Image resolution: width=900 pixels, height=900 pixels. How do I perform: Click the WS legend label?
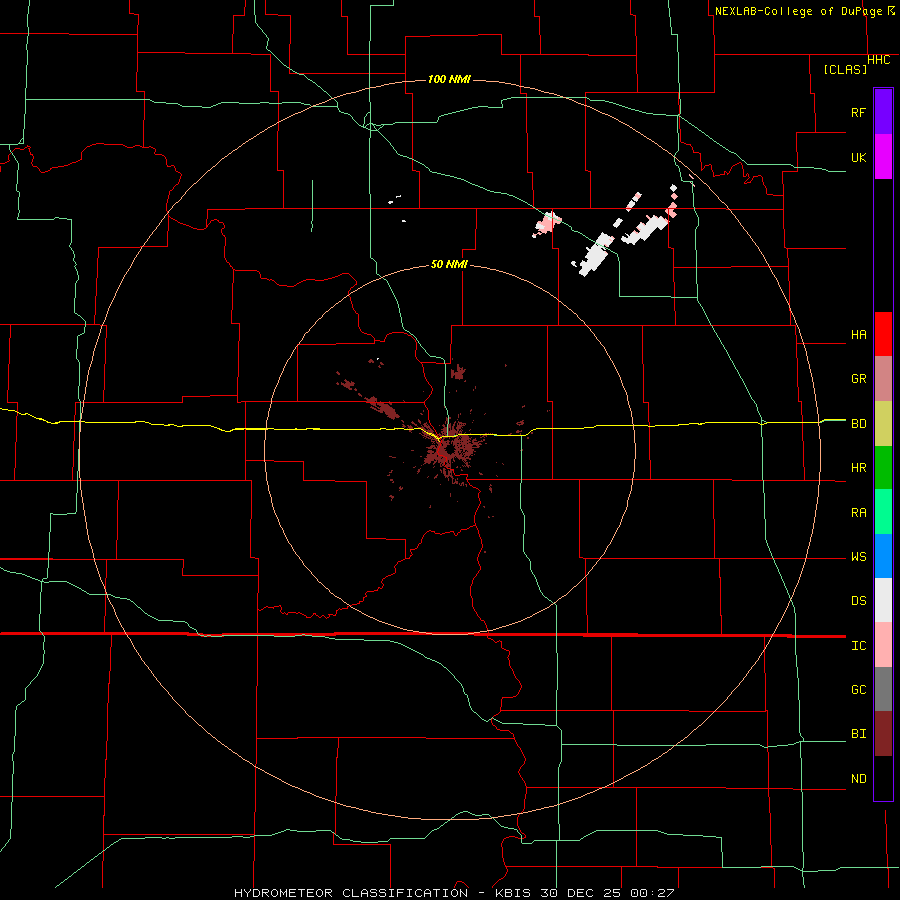pos(858,557)
